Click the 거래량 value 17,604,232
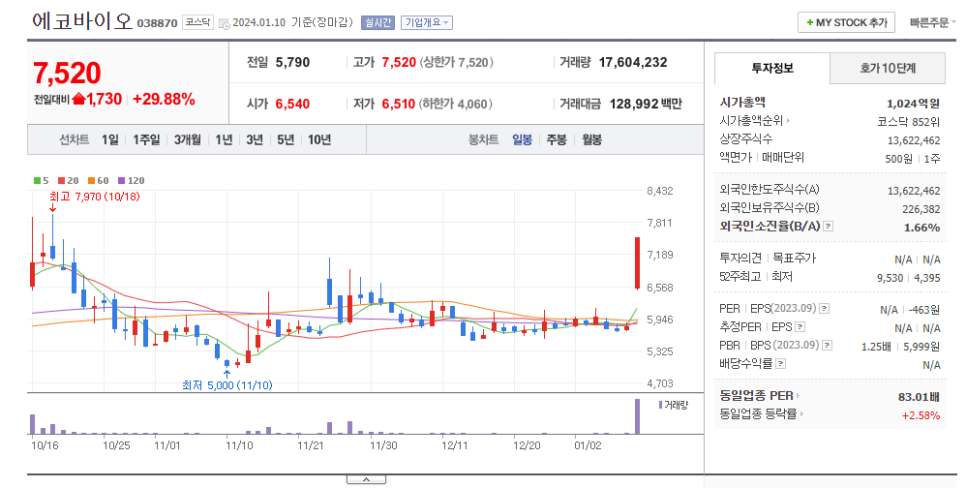This screenshot has height=488, width=966. (633, 62)
